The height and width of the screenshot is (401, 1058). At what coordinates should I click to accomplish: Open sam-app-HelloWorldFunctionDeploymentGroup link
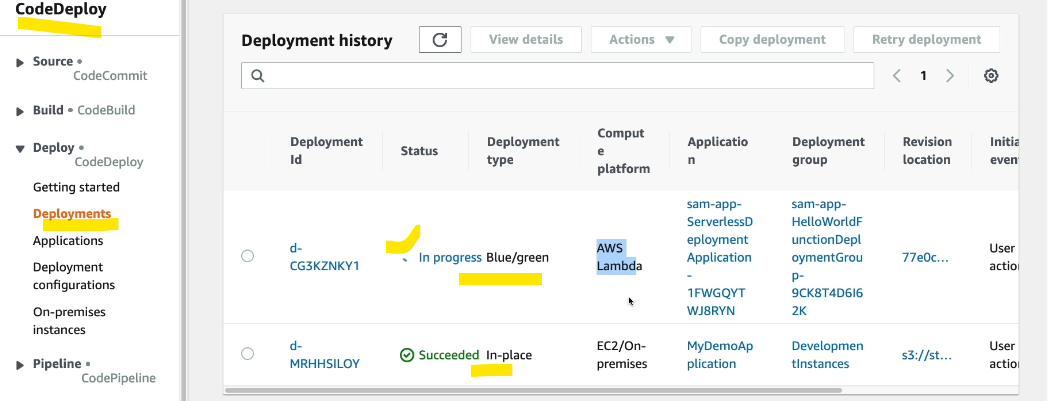click(827, 257)
